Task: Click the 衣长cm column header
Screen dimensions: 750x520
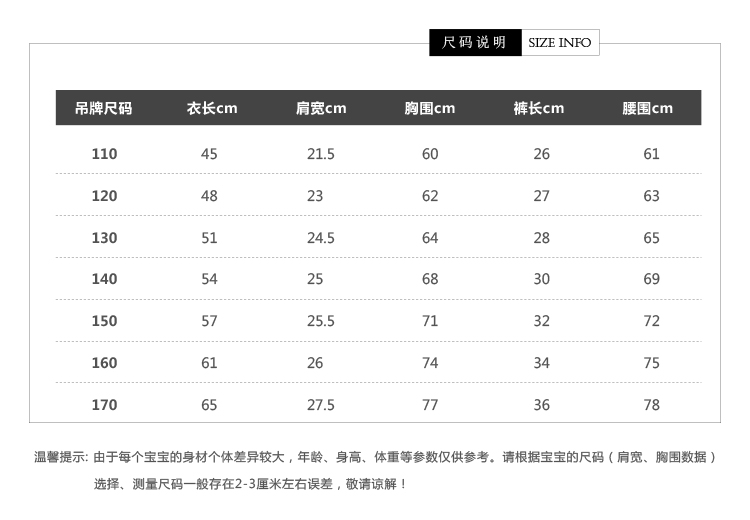Action: click(212, 108)
